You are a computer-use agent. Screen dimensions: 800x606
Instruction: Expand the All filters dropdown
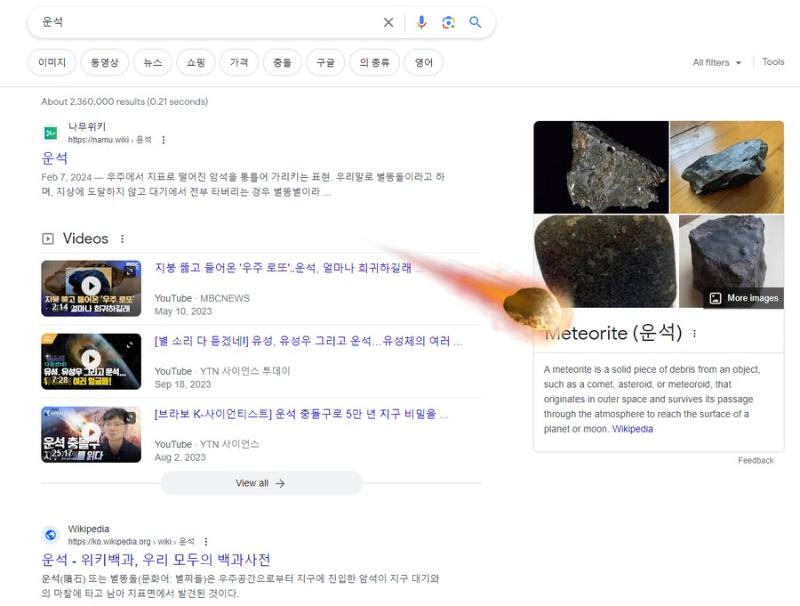(717, 63)
